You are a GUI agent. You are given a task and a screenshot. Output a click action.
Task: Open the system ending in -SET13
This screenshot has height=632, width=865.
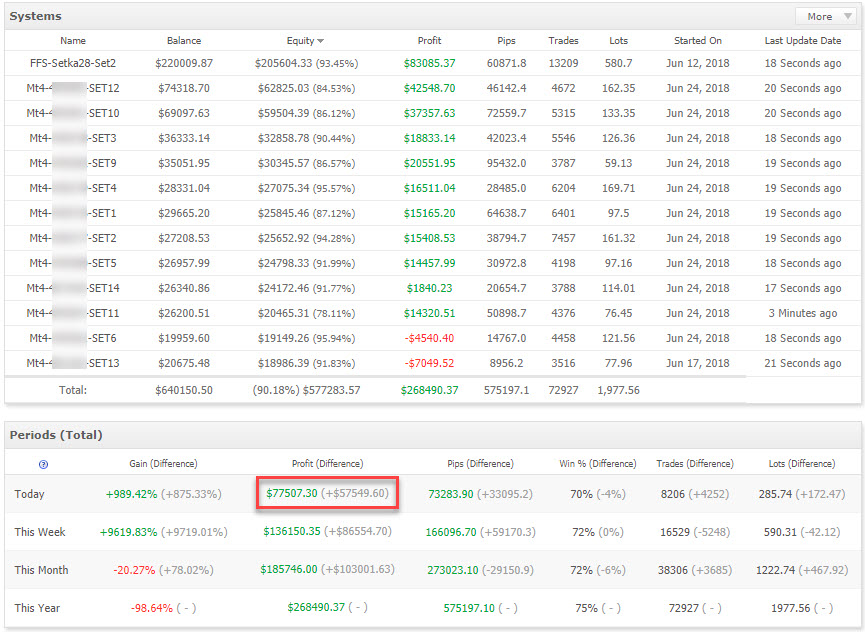click(73, 363)
